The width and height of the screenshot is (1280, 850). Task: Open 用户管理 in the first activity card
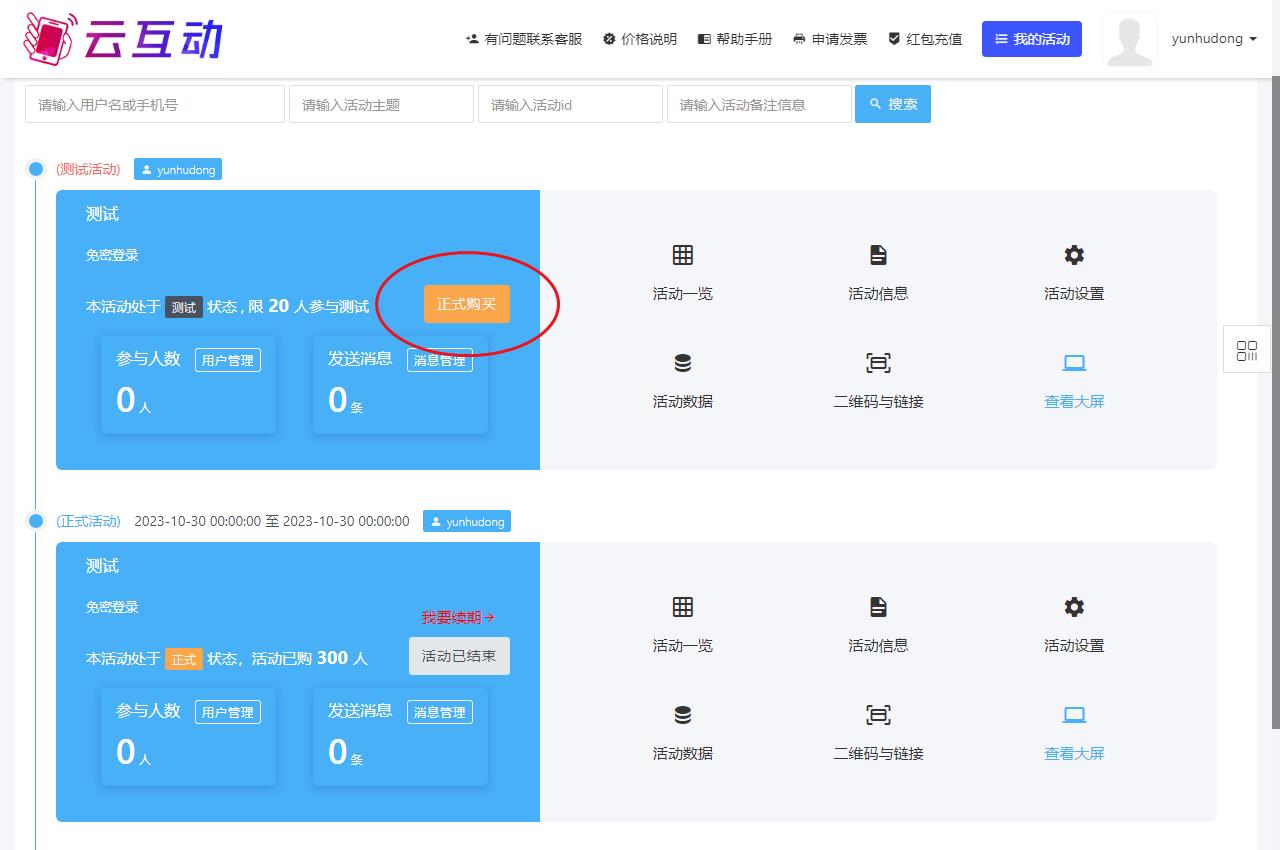tap(227, 360)
